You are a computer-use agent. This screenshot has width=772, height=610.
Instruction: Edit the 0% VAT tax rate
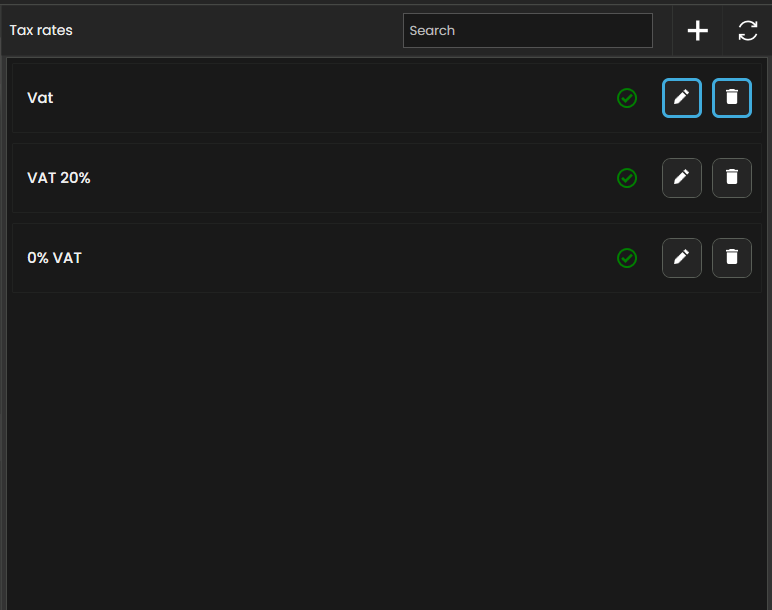pos(681,258)
